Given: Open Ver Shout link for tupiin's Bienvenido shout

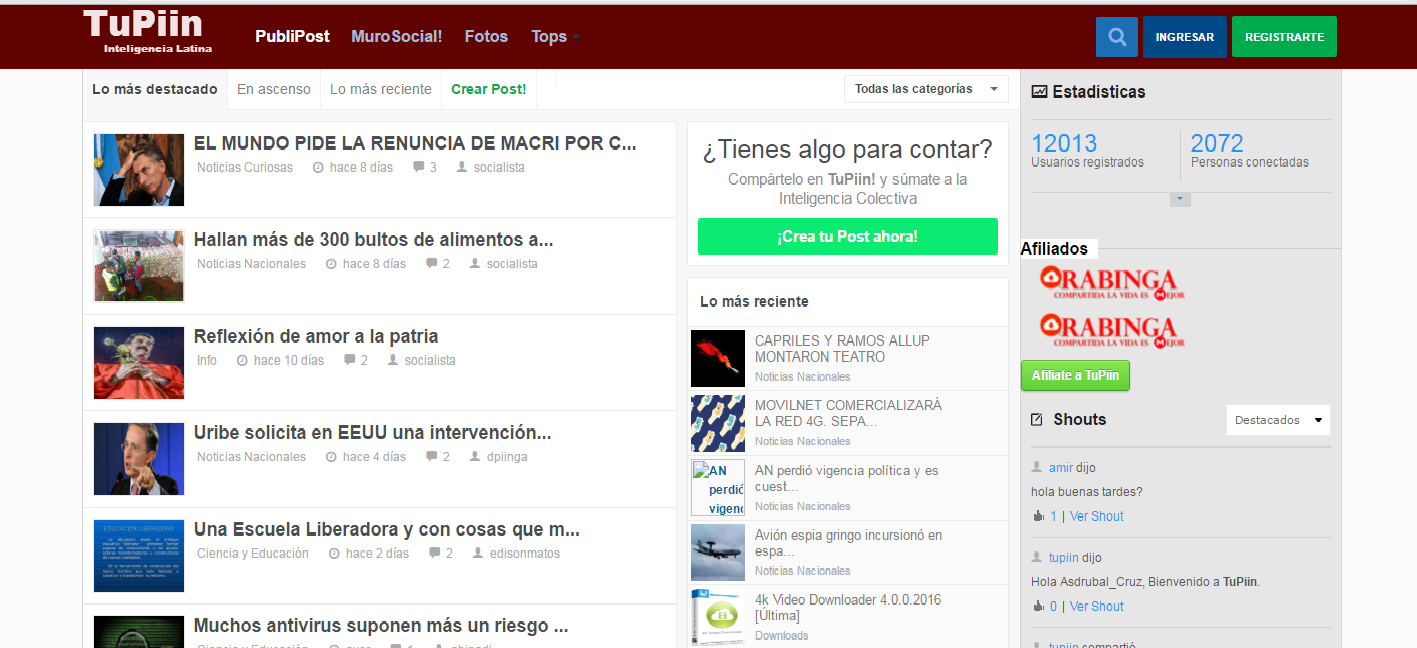Looking at the screenshot, I should coord(1097,606).
